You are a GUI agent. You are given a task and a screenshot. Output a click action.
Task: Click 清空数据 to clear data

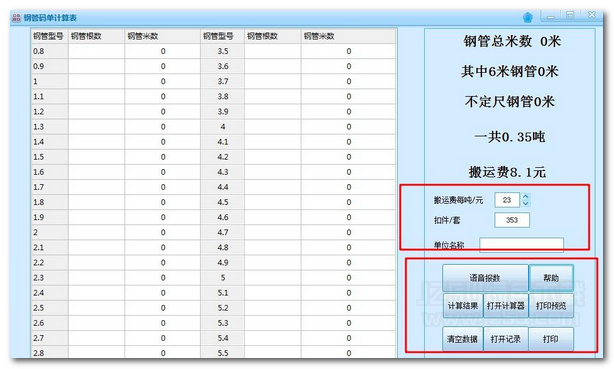click(462, 339)
